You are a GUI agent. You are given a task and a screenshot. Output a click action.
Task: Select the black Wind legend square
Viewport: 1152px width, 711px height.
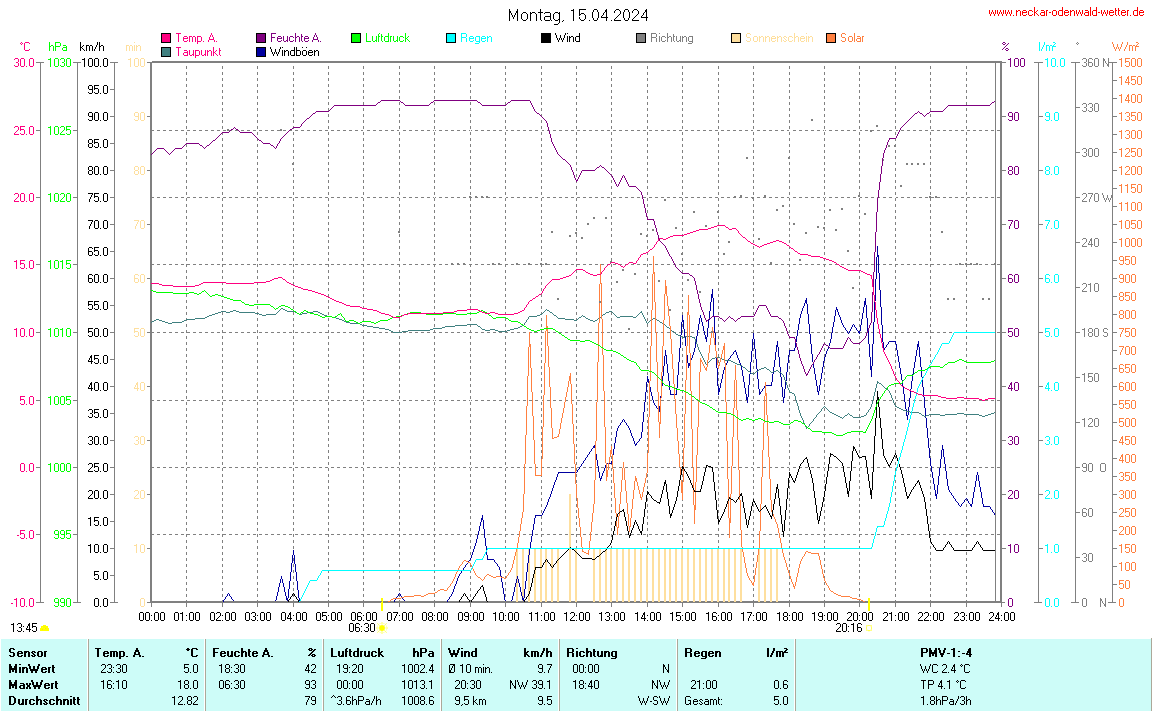tap(546, 38)
